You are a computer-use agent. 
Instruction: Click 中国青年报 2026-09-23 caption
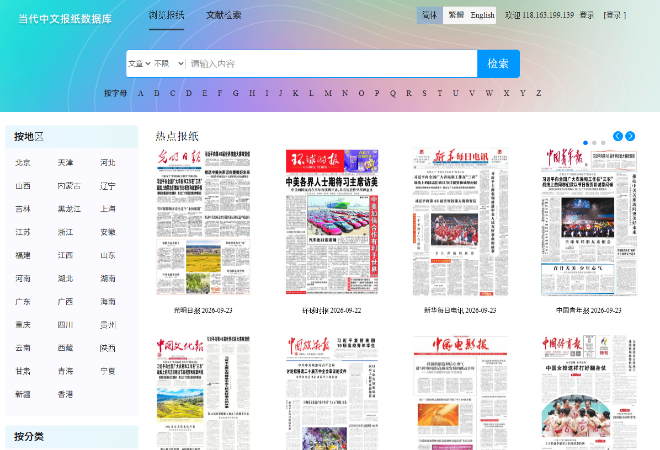(588, 310)
